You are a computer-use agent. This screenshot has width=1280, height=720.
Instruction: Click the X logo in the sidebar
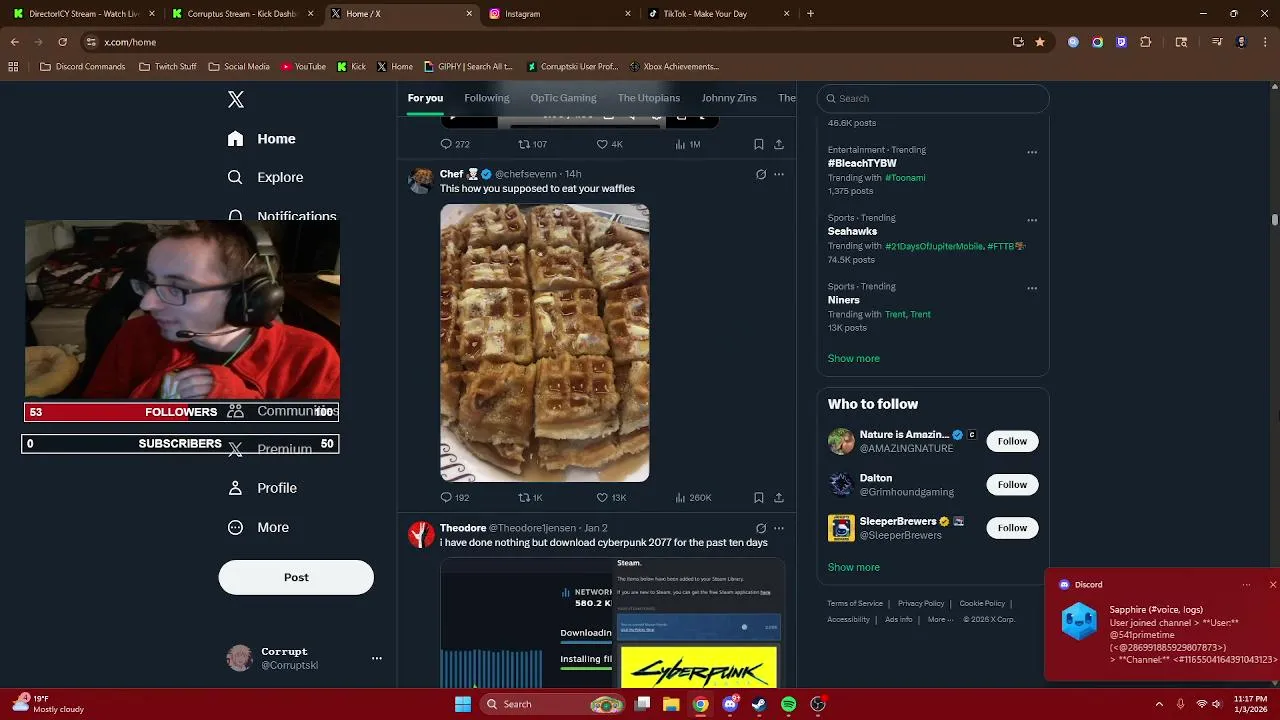click(x=236, y=99)
